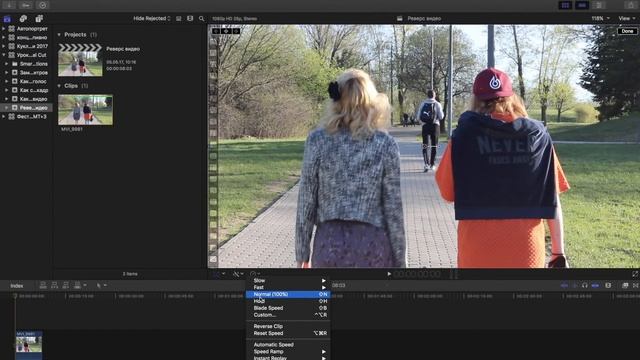
Task: Open the Index panel button
Action: 17,286
